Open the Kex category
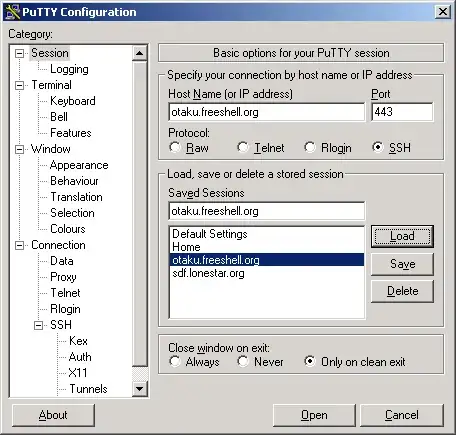This screenshot has width=456, height=435. pos(78,341)
